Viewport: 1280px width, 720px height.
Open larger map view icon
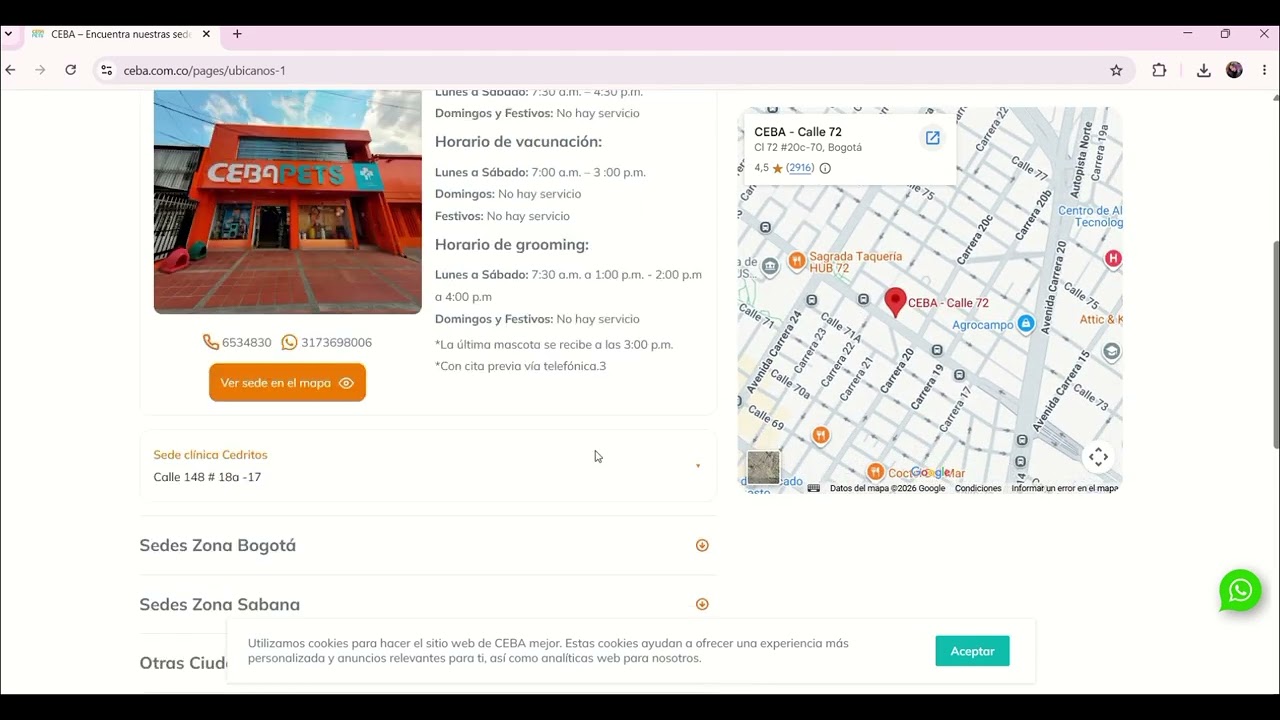[x=932, y=138]
